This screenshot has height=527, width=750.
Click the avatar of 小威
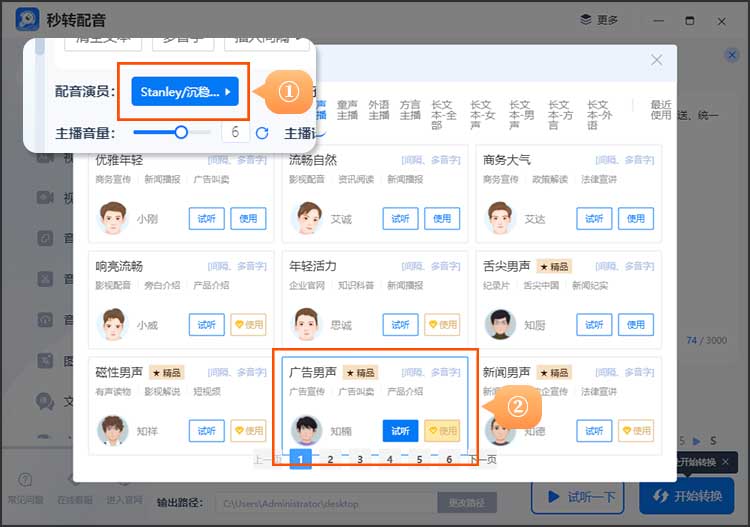[x=113, y=324]
